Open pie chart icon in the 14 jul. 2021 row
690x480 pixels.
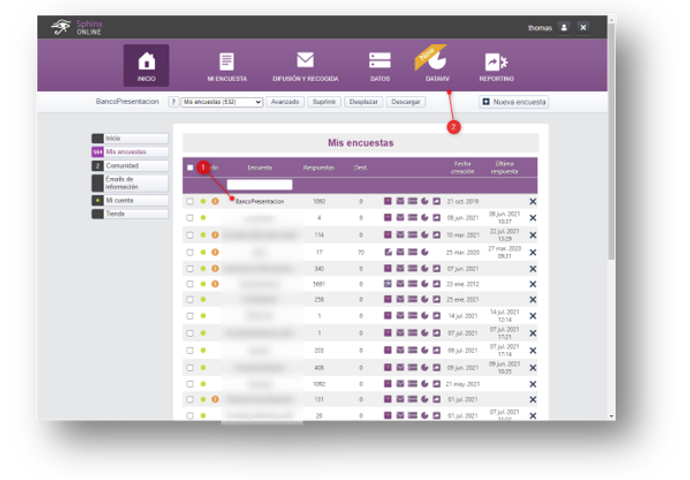coord(425,315)
